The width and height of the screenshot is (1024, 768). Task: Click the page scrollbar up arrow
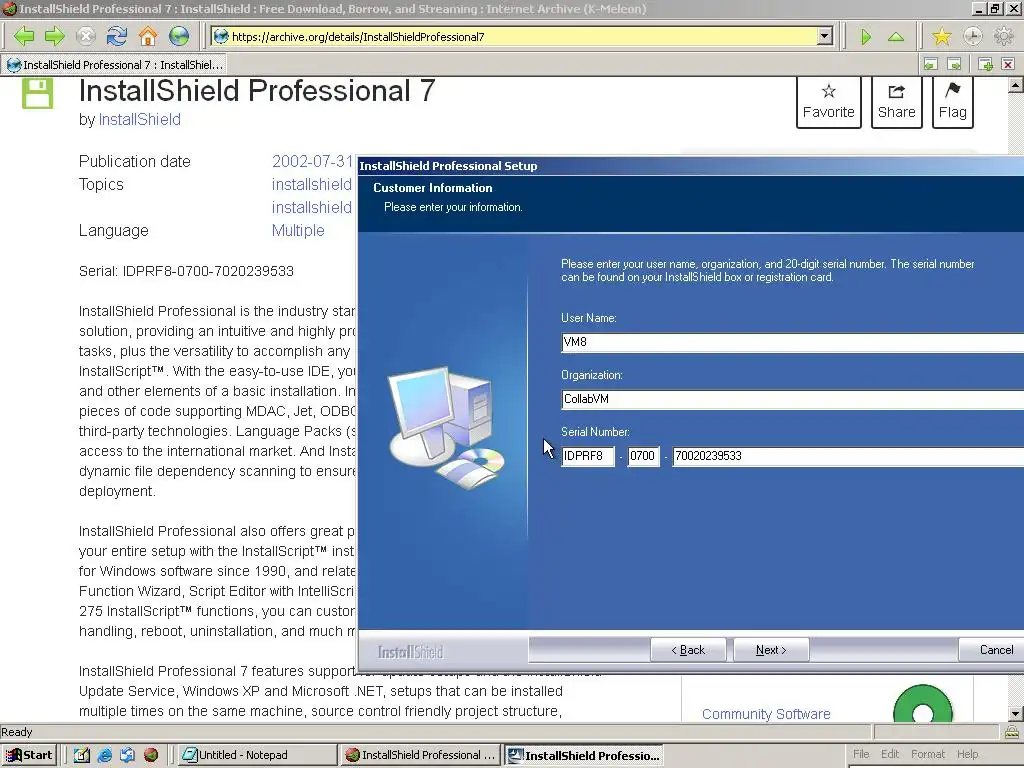[1016, 85]
